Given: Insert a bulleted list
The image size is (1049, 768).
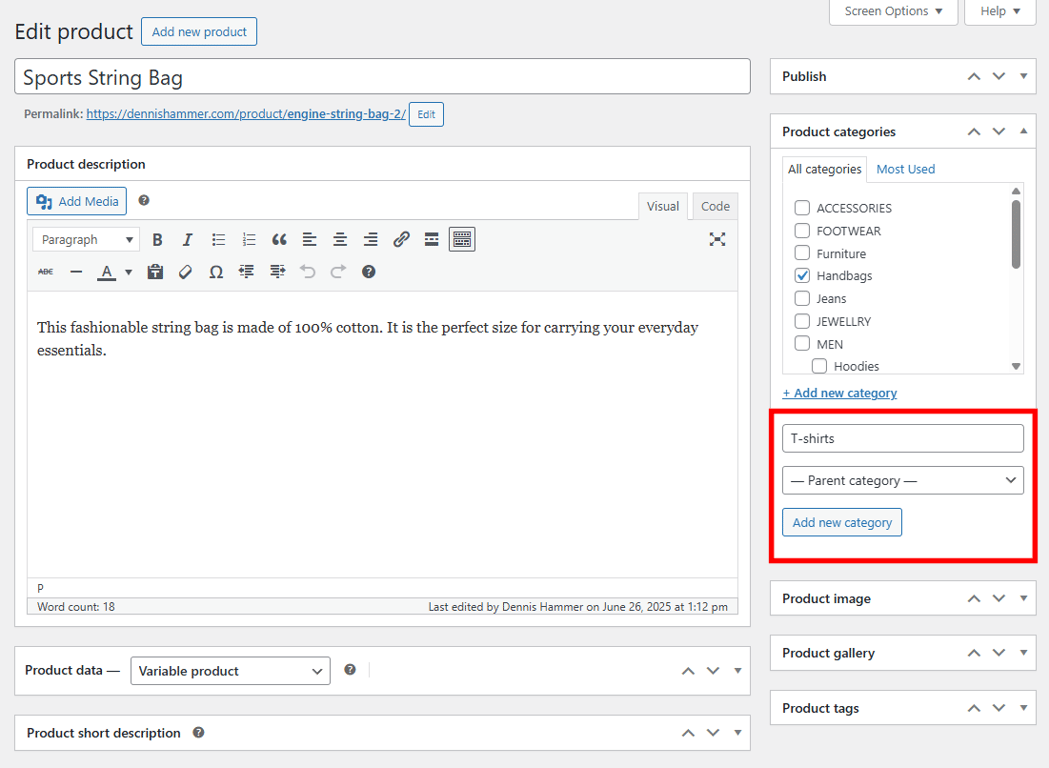Looking at the screenshot, I should [217, 239].
